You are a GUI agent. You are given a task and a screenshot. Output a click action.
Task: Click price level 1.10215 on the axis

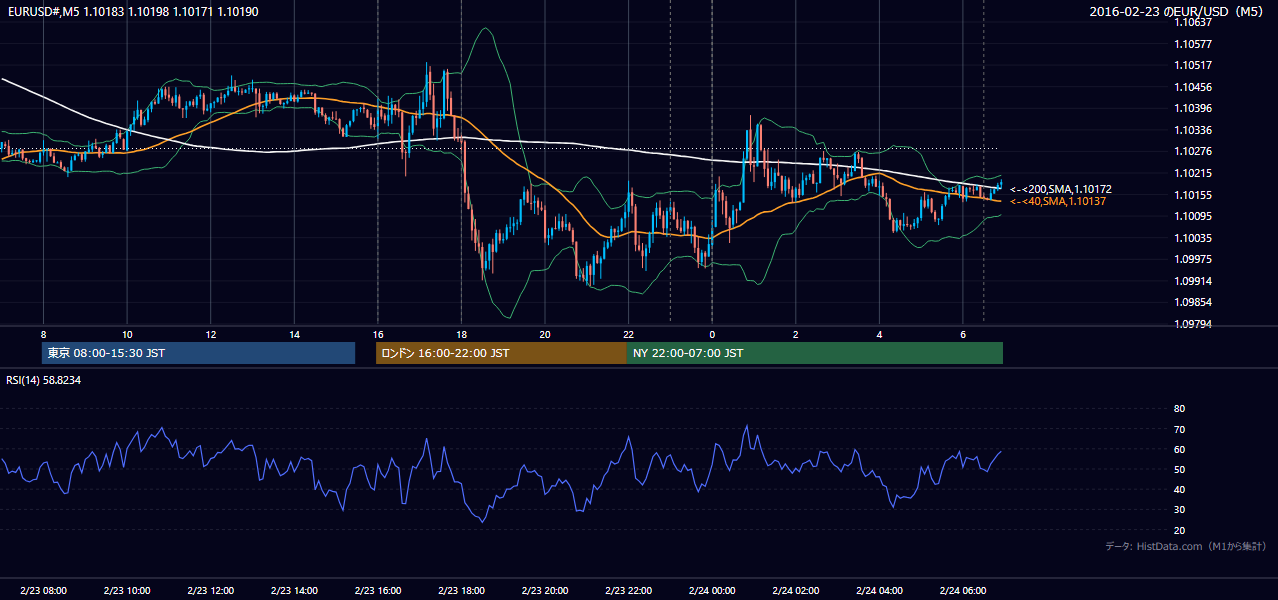point(1193,173)
